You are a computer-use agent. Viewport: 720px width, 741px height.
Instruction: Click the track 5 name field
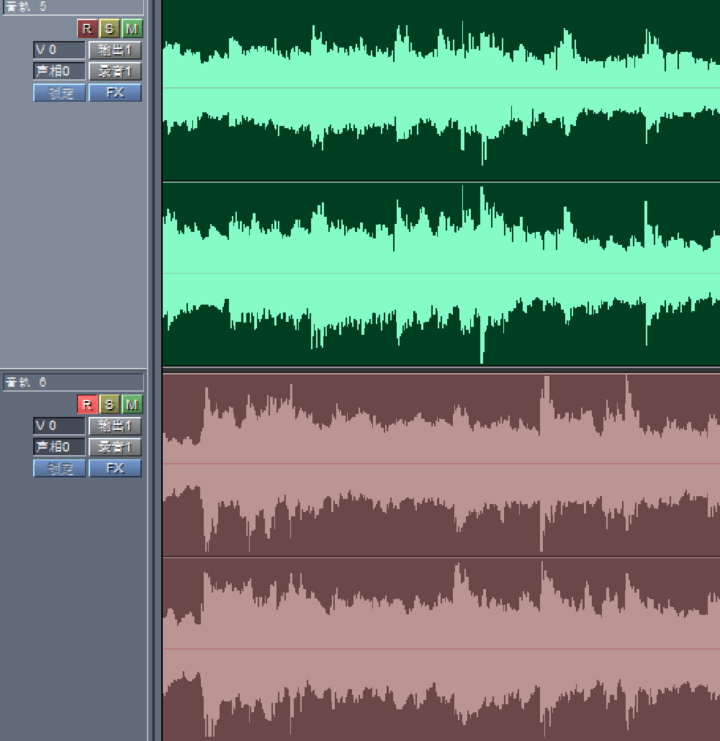73,7
